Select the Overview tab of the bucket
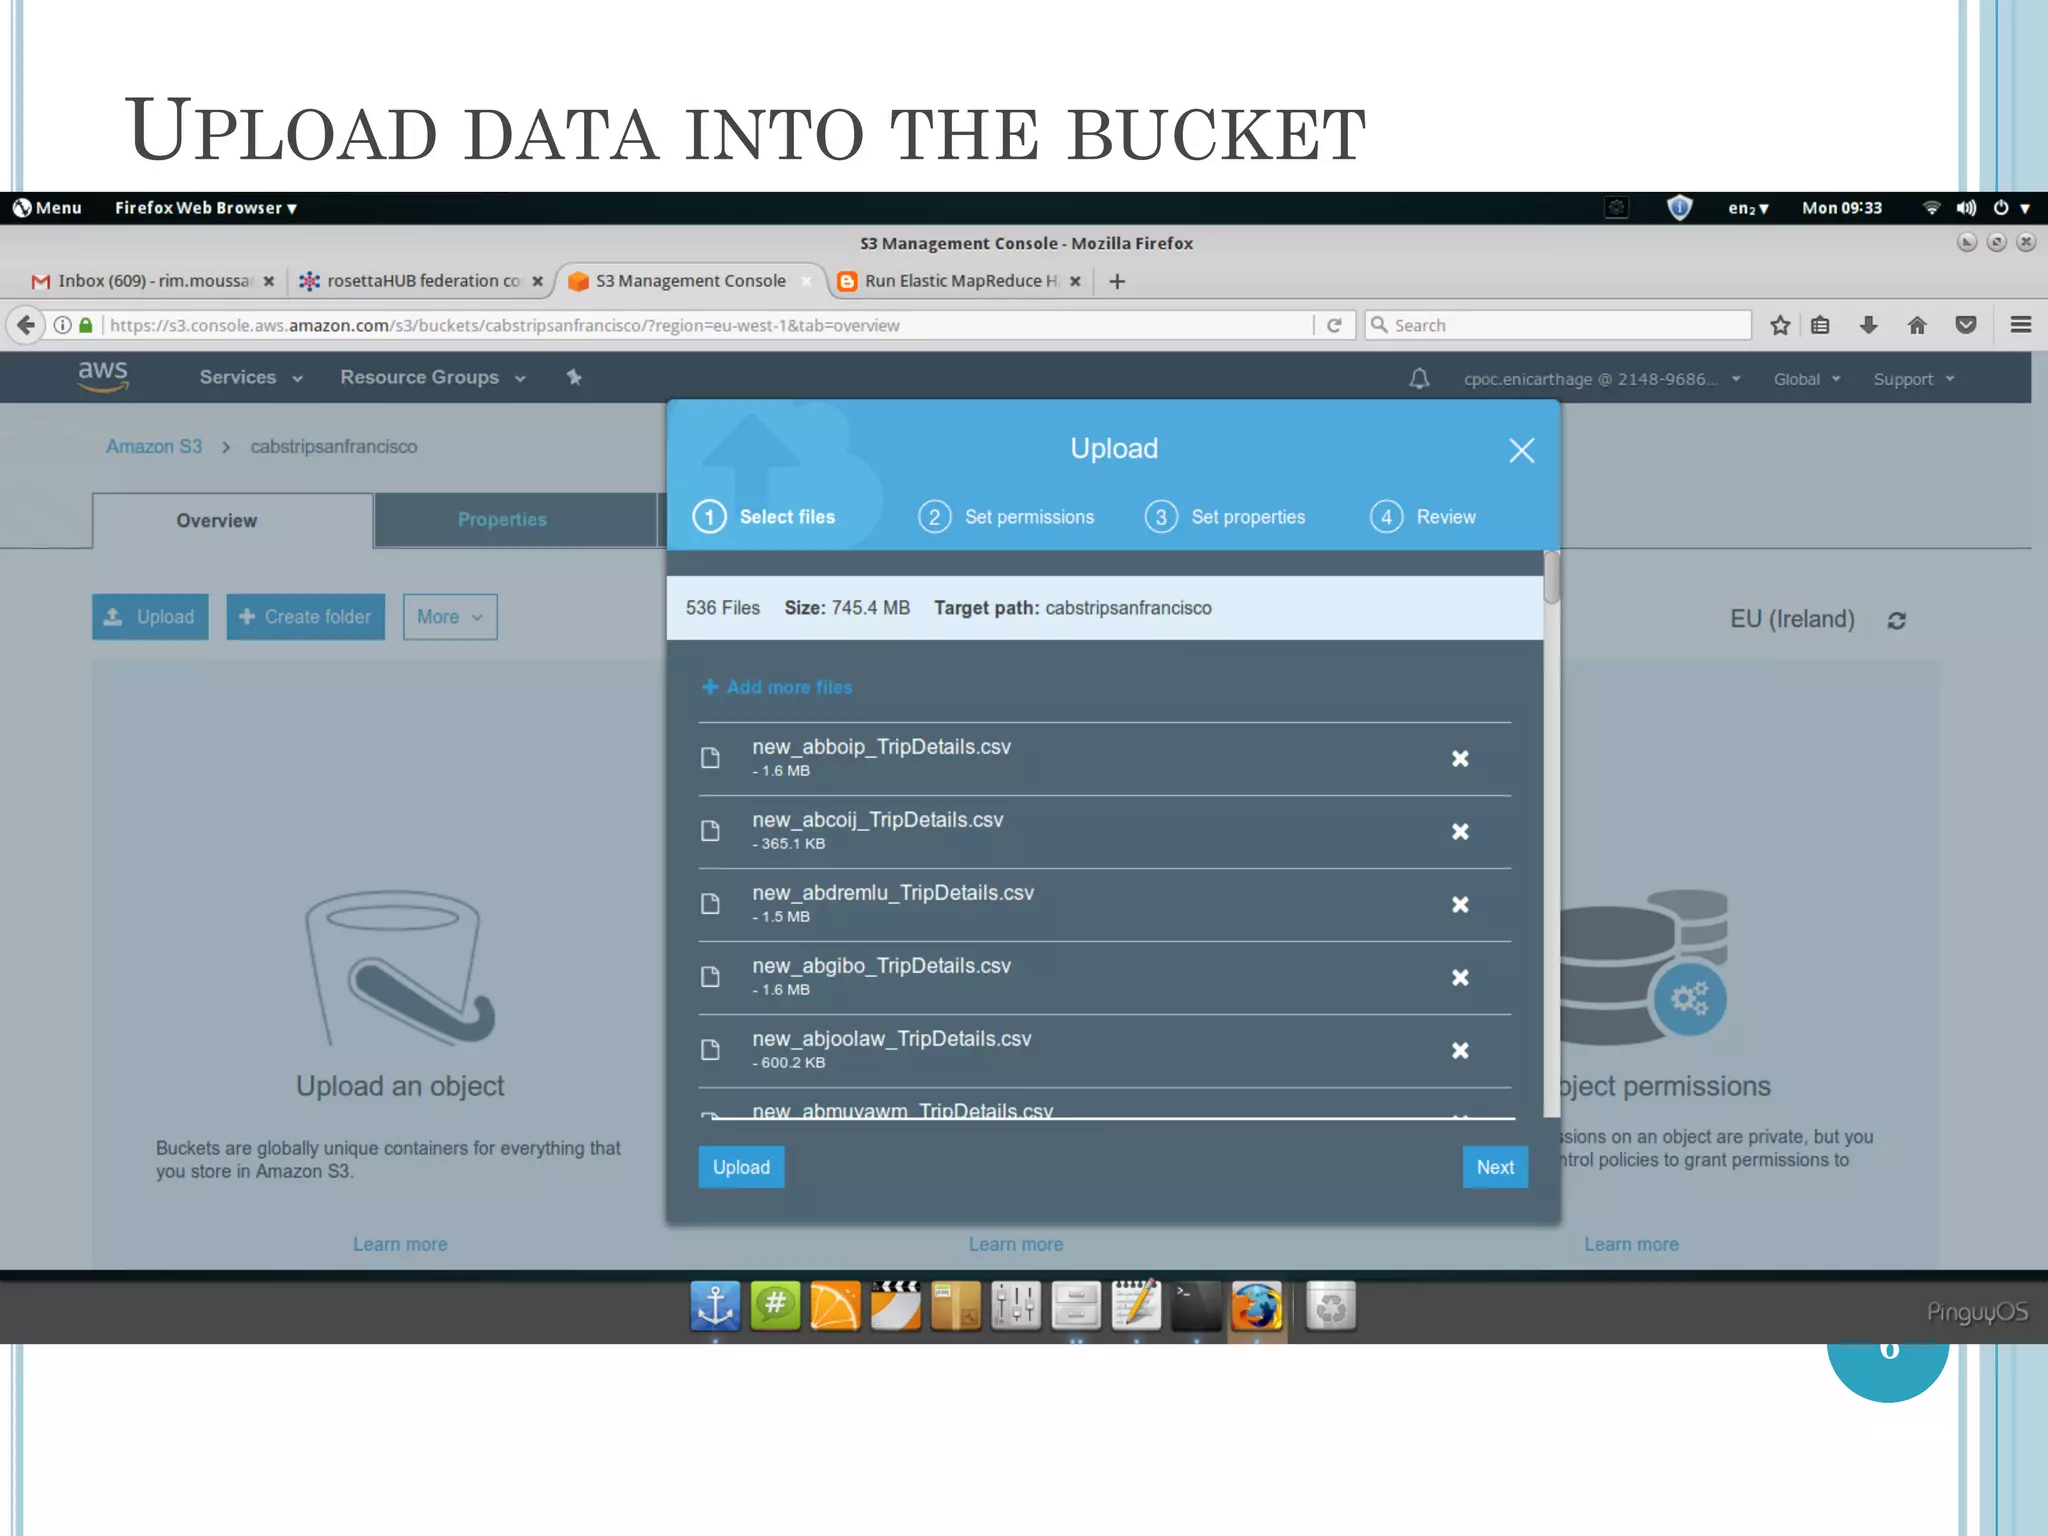The image size is (2048, 1536). 233,520
